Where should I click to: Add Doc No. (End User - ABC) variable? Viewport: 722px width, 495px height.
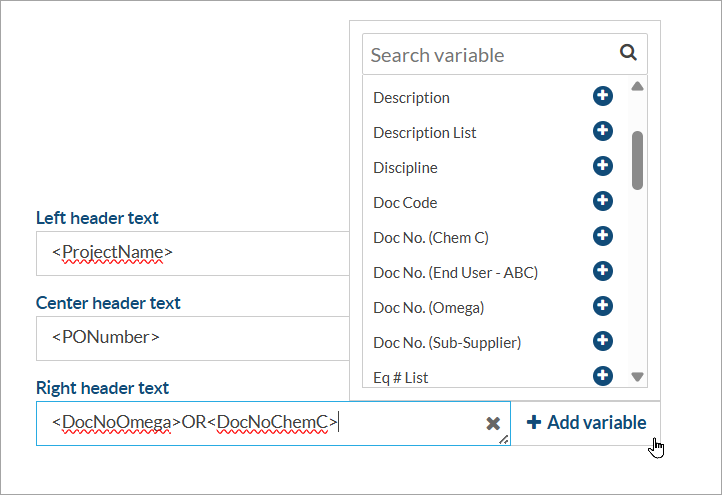tap(602, 271)
